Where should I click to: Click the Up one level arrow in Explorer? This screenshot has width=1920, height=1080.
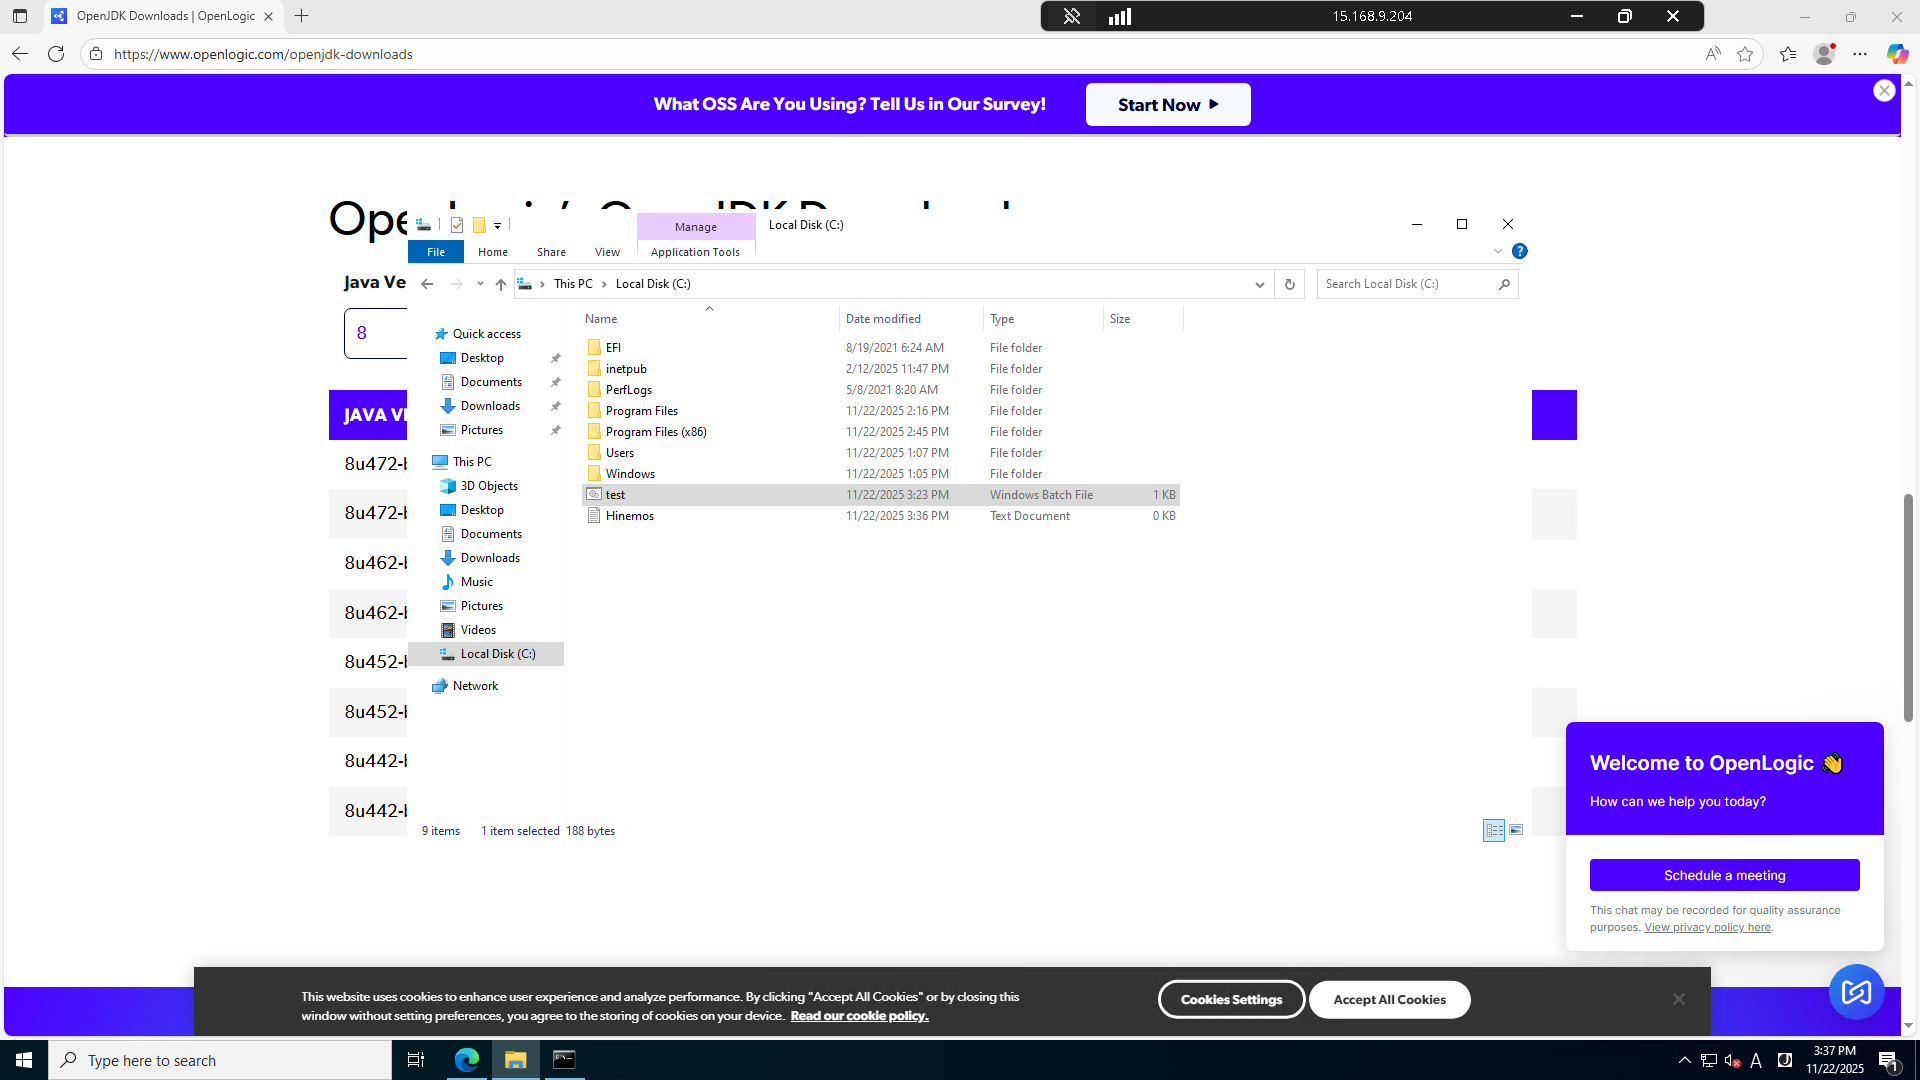501,284
